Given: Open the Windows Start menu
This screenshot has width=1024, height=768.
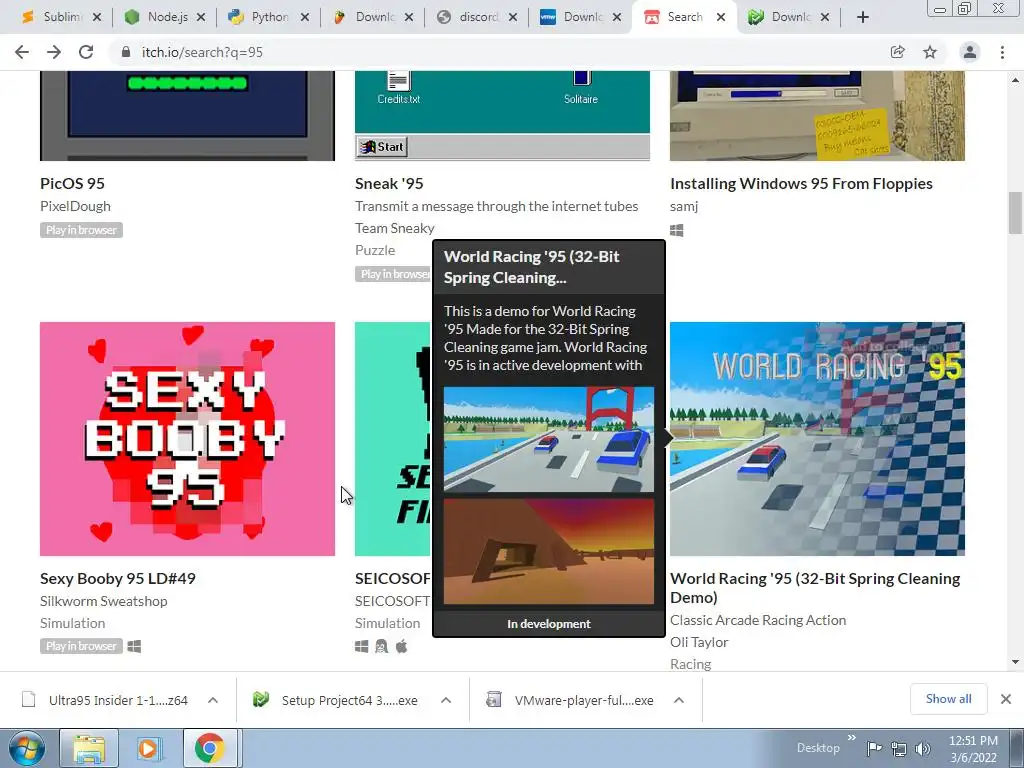Looking at the screenshot, I should coord(25,748).
